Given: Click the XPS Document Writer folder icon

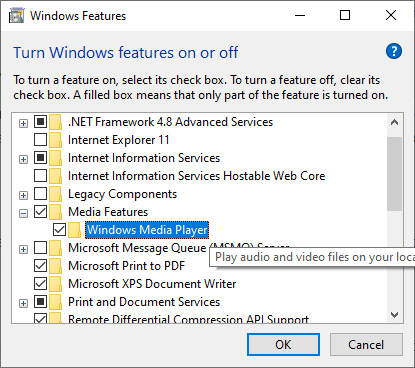Looking at the screenshot, I should (55, 284).
